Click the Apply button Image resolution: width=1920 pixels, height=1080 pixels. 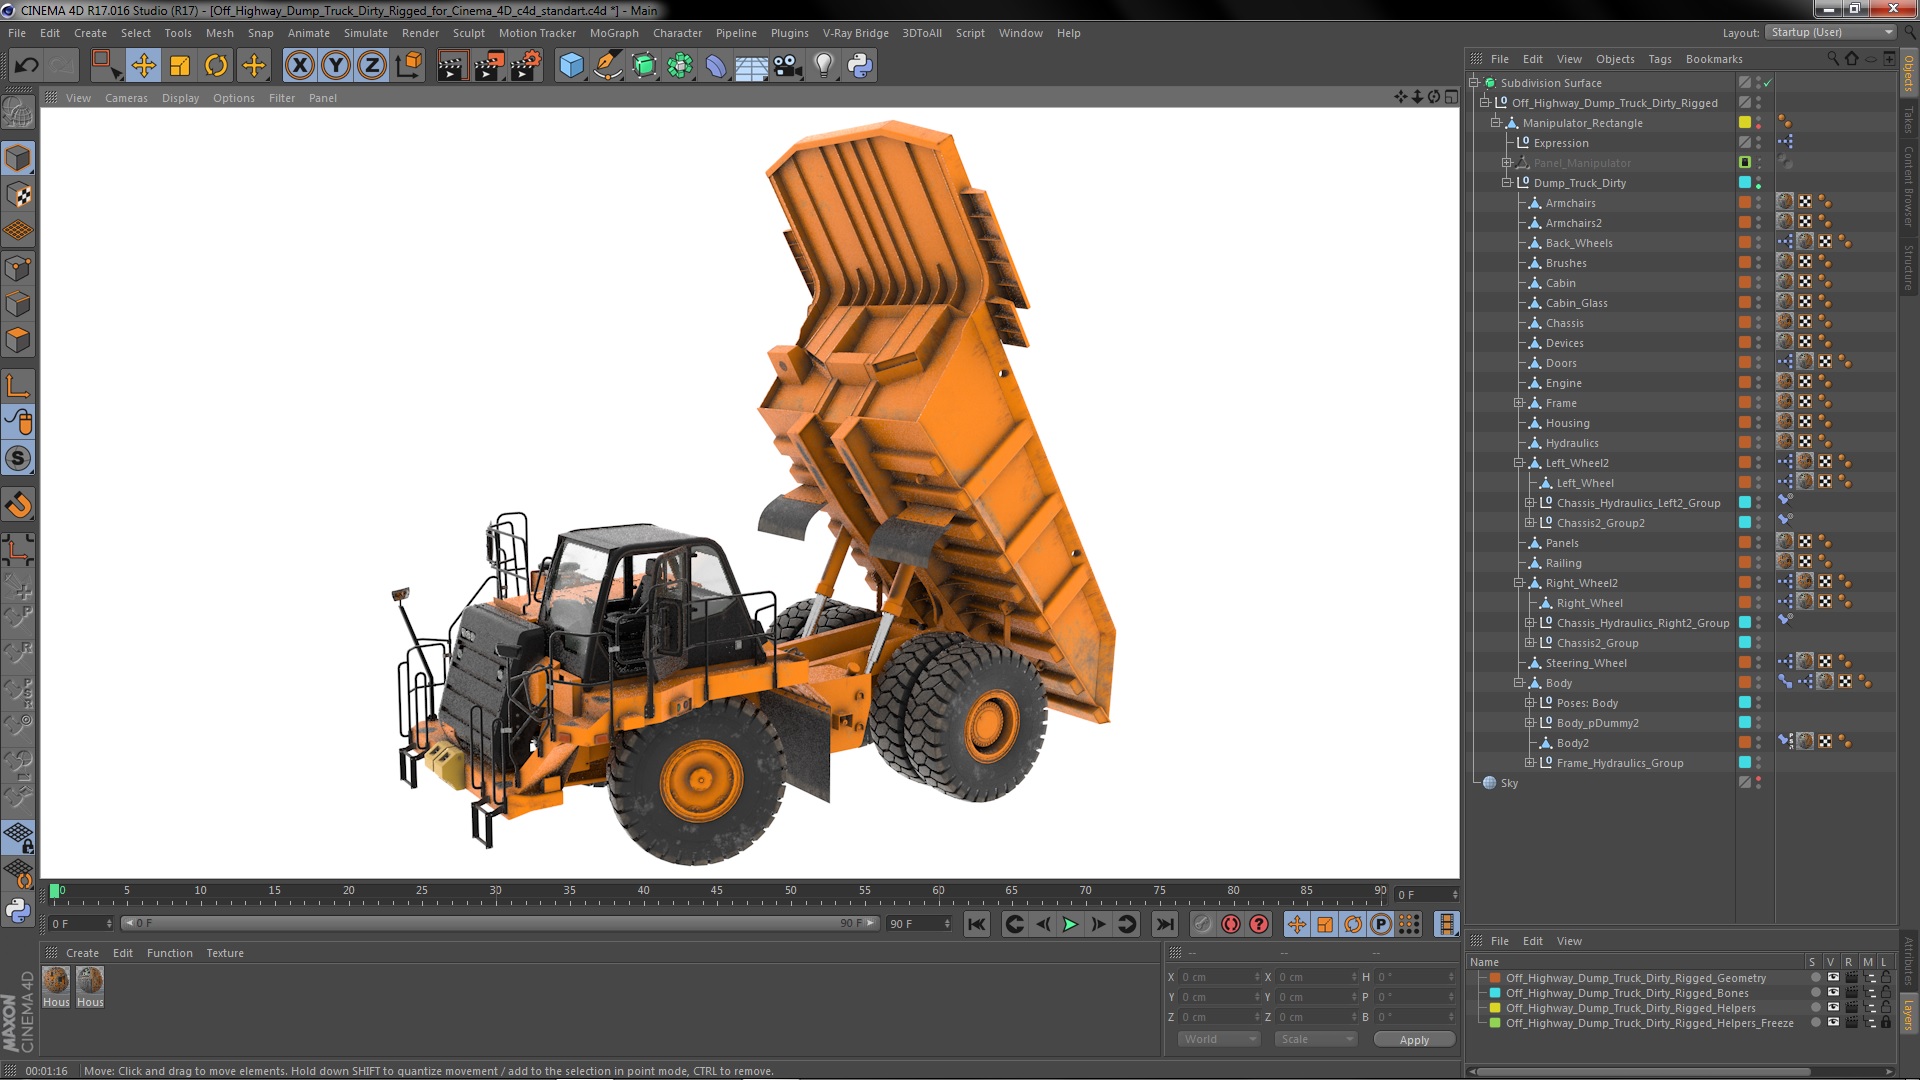(1414, 1039)
